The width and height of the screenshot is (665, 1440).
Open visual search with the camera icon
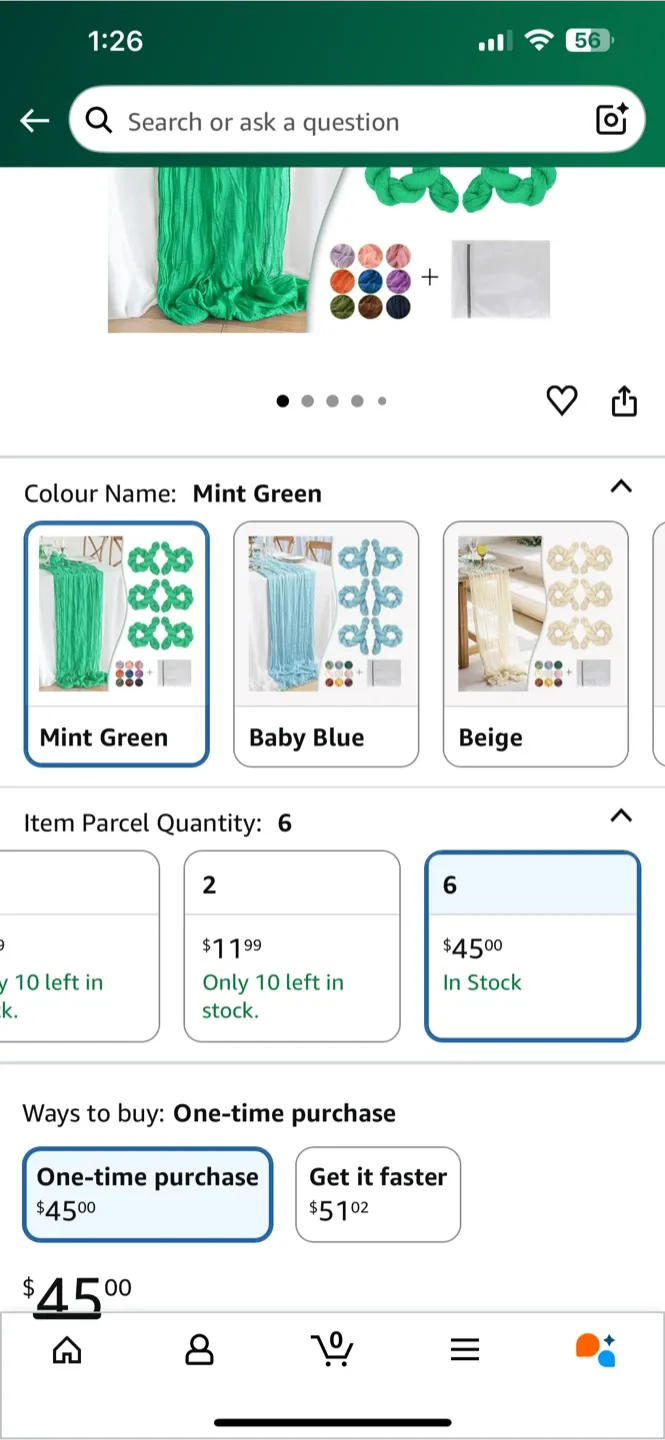coord(611,120)
